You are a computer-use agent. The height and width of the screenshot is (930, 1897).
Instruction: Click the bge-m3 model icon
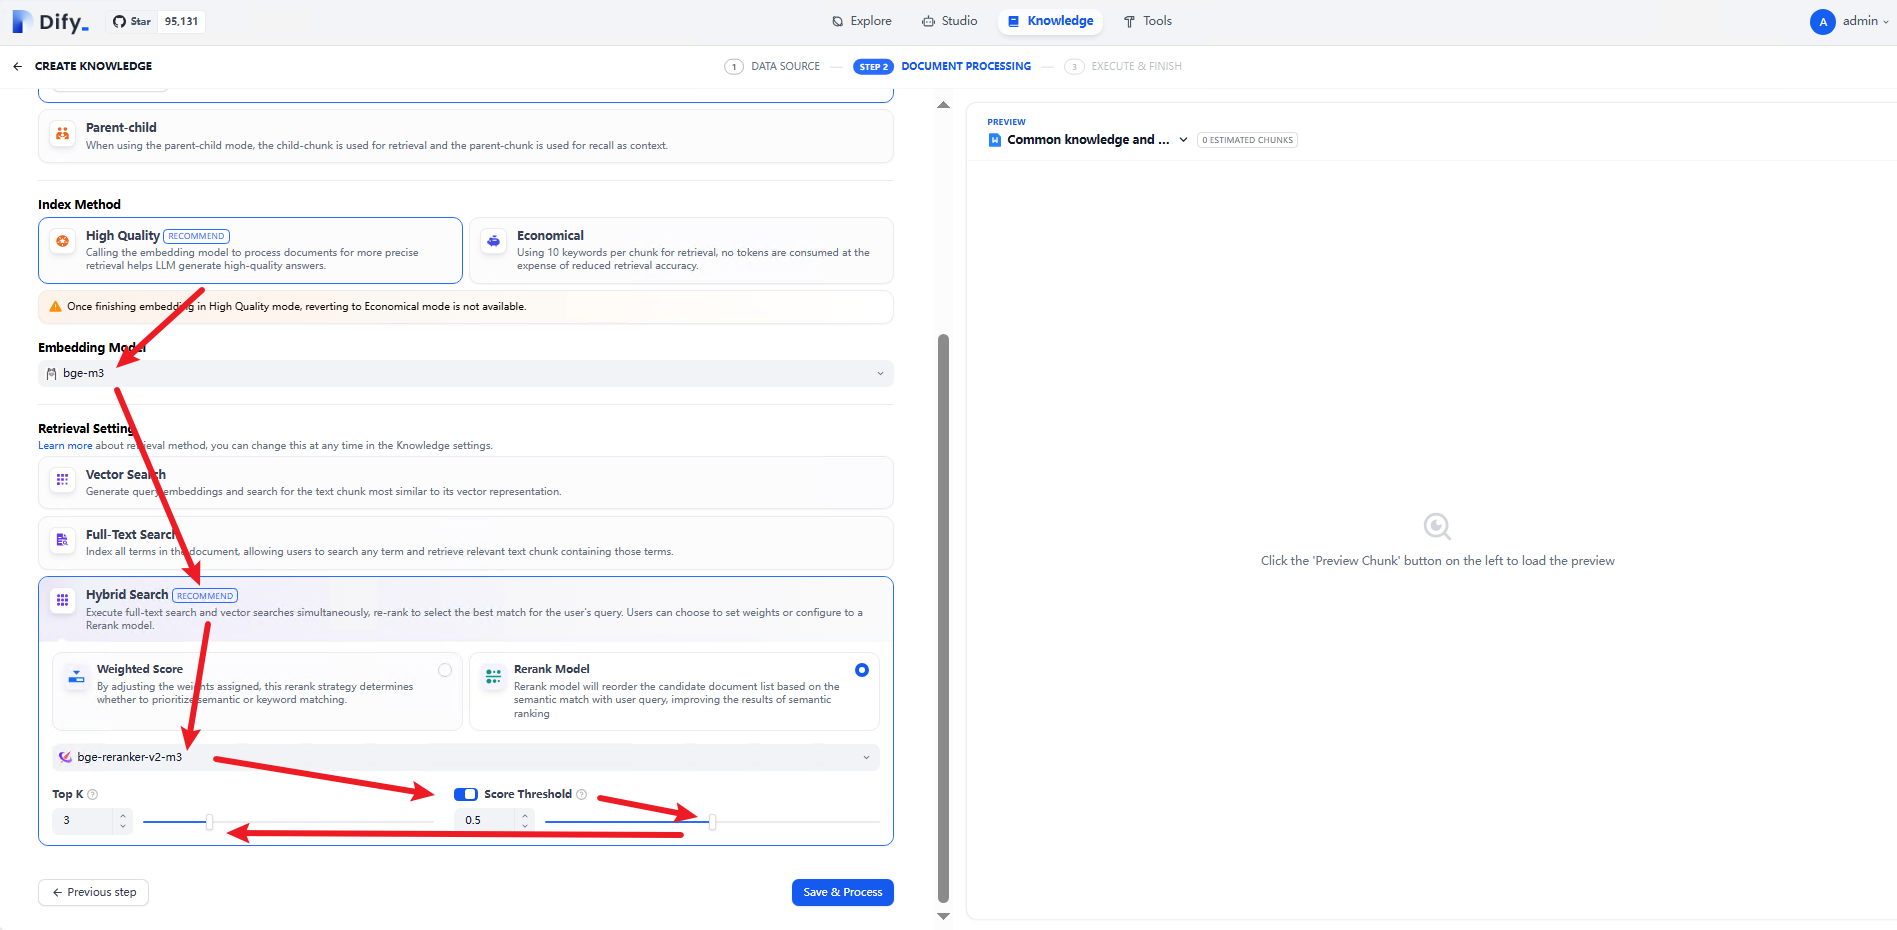(52, 373)
